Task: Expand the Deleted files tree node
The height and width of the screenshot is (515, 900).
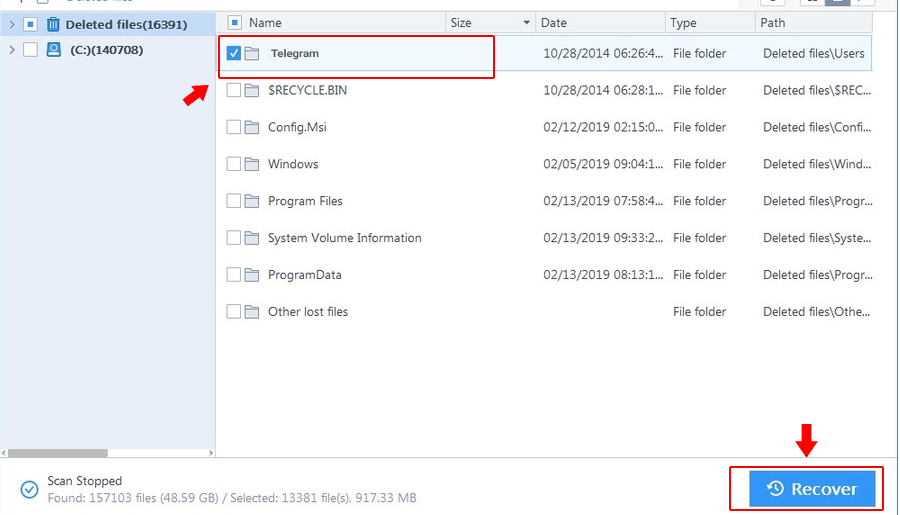Action: point(11,25)
